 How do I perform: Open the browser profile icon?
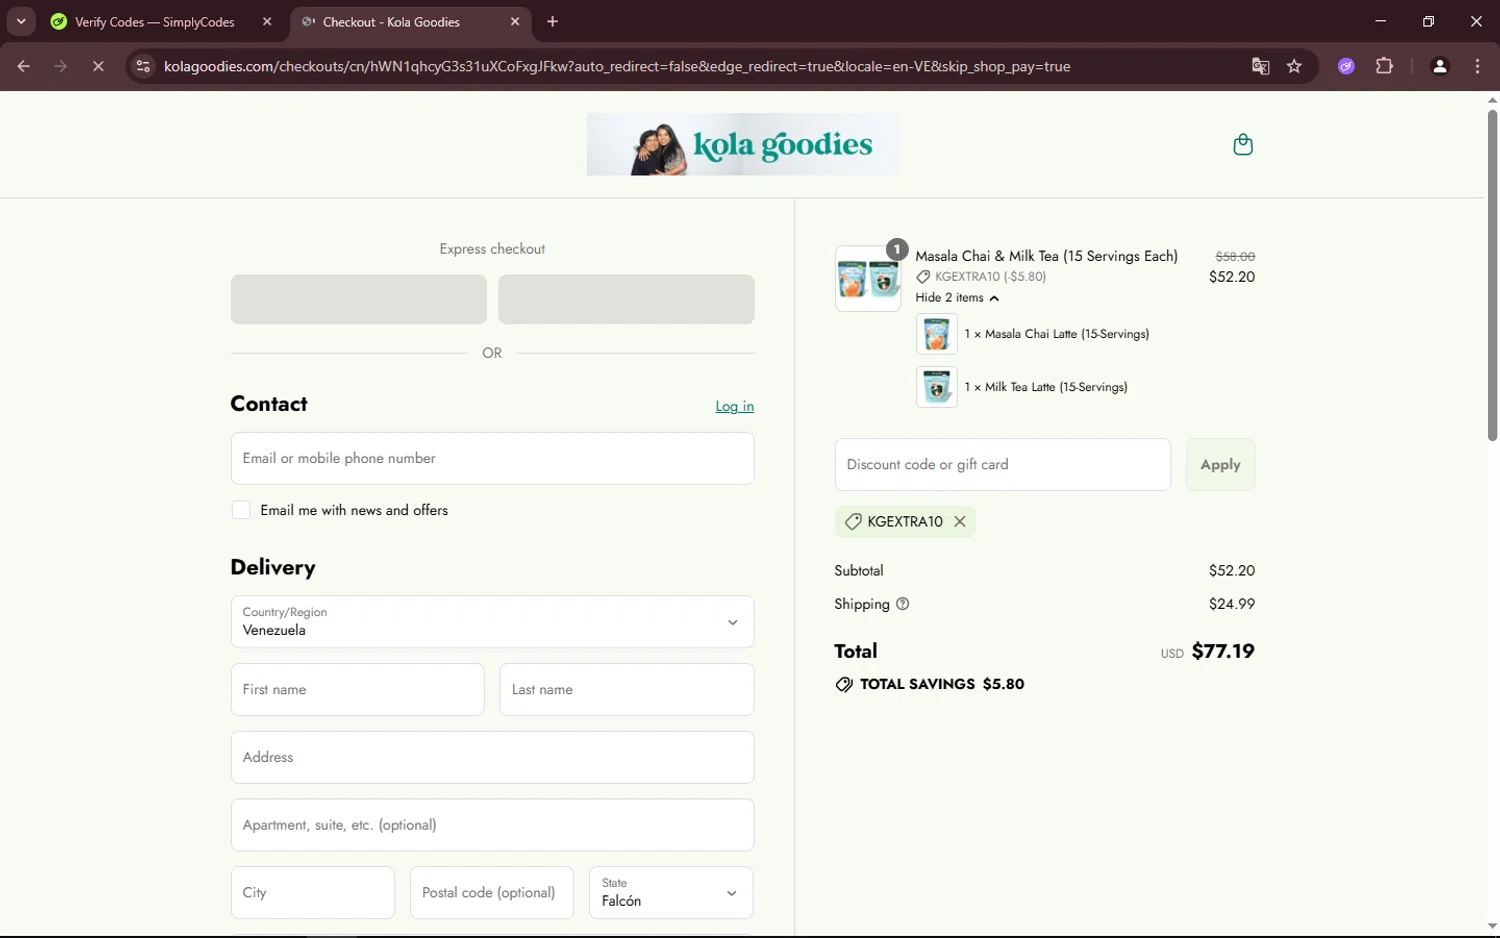1440,66
